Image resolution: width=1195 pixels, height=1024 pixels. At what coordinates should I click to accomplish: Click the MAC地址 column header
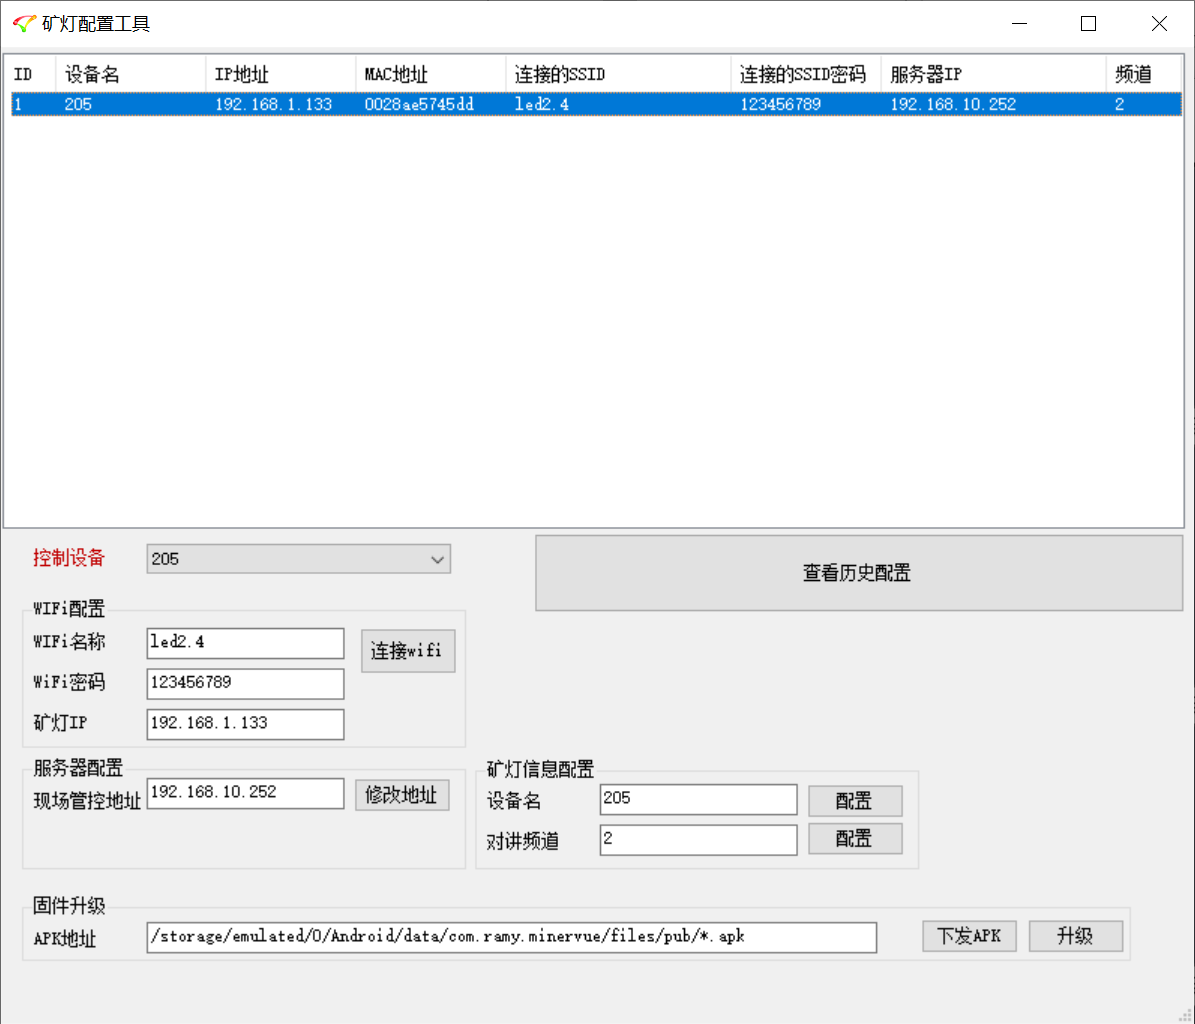click(x=430, y=75)
